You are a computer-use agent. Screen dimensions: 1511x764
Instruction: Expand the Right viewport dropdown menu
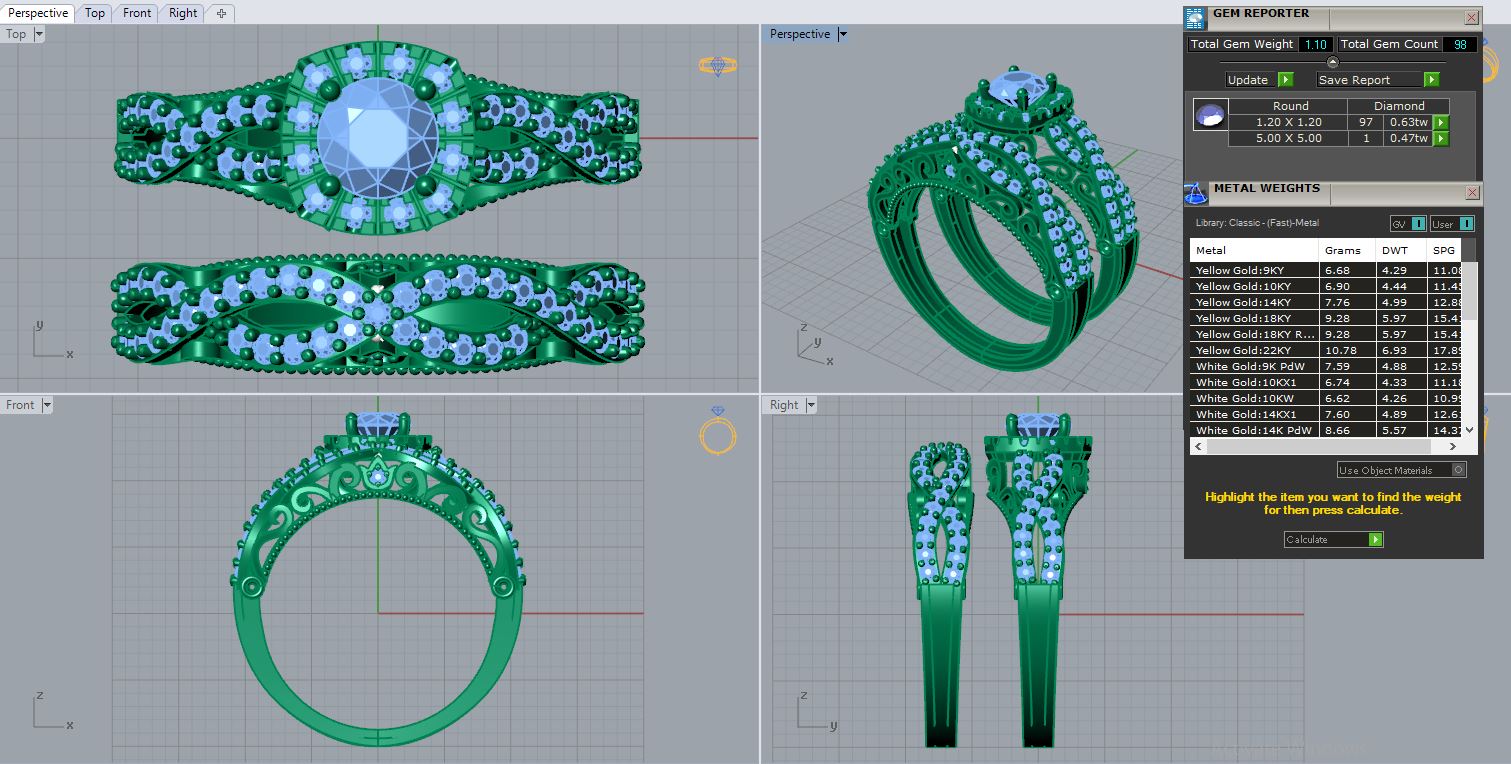(x=810, y=405)
